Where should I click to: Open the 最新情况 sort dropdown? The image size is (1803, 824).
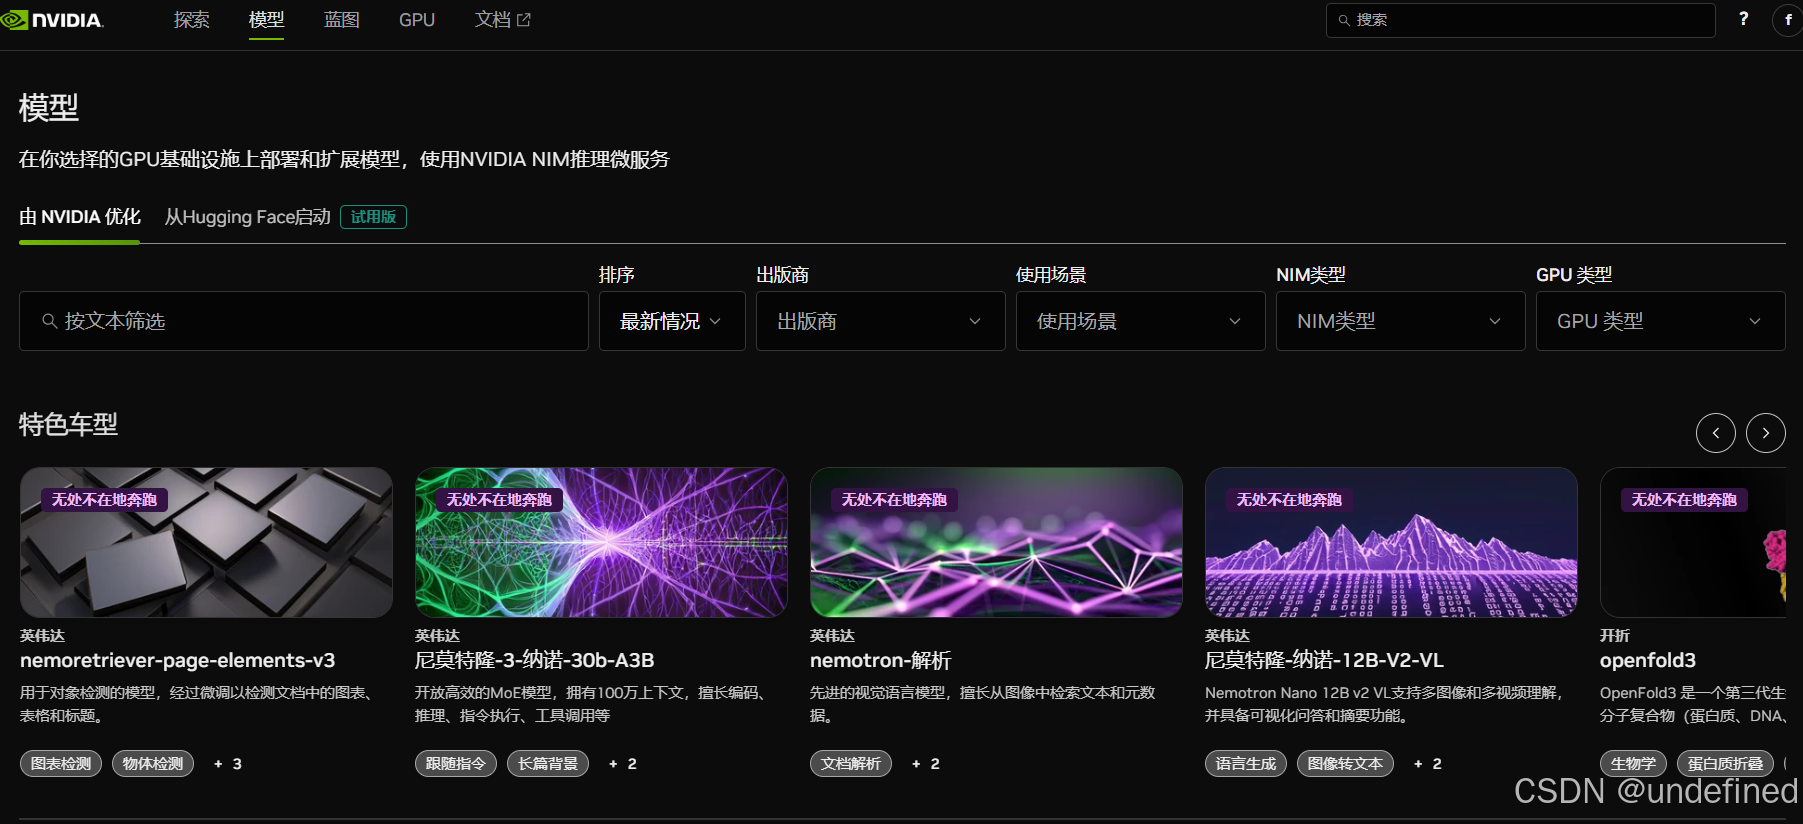pos(672,321)
